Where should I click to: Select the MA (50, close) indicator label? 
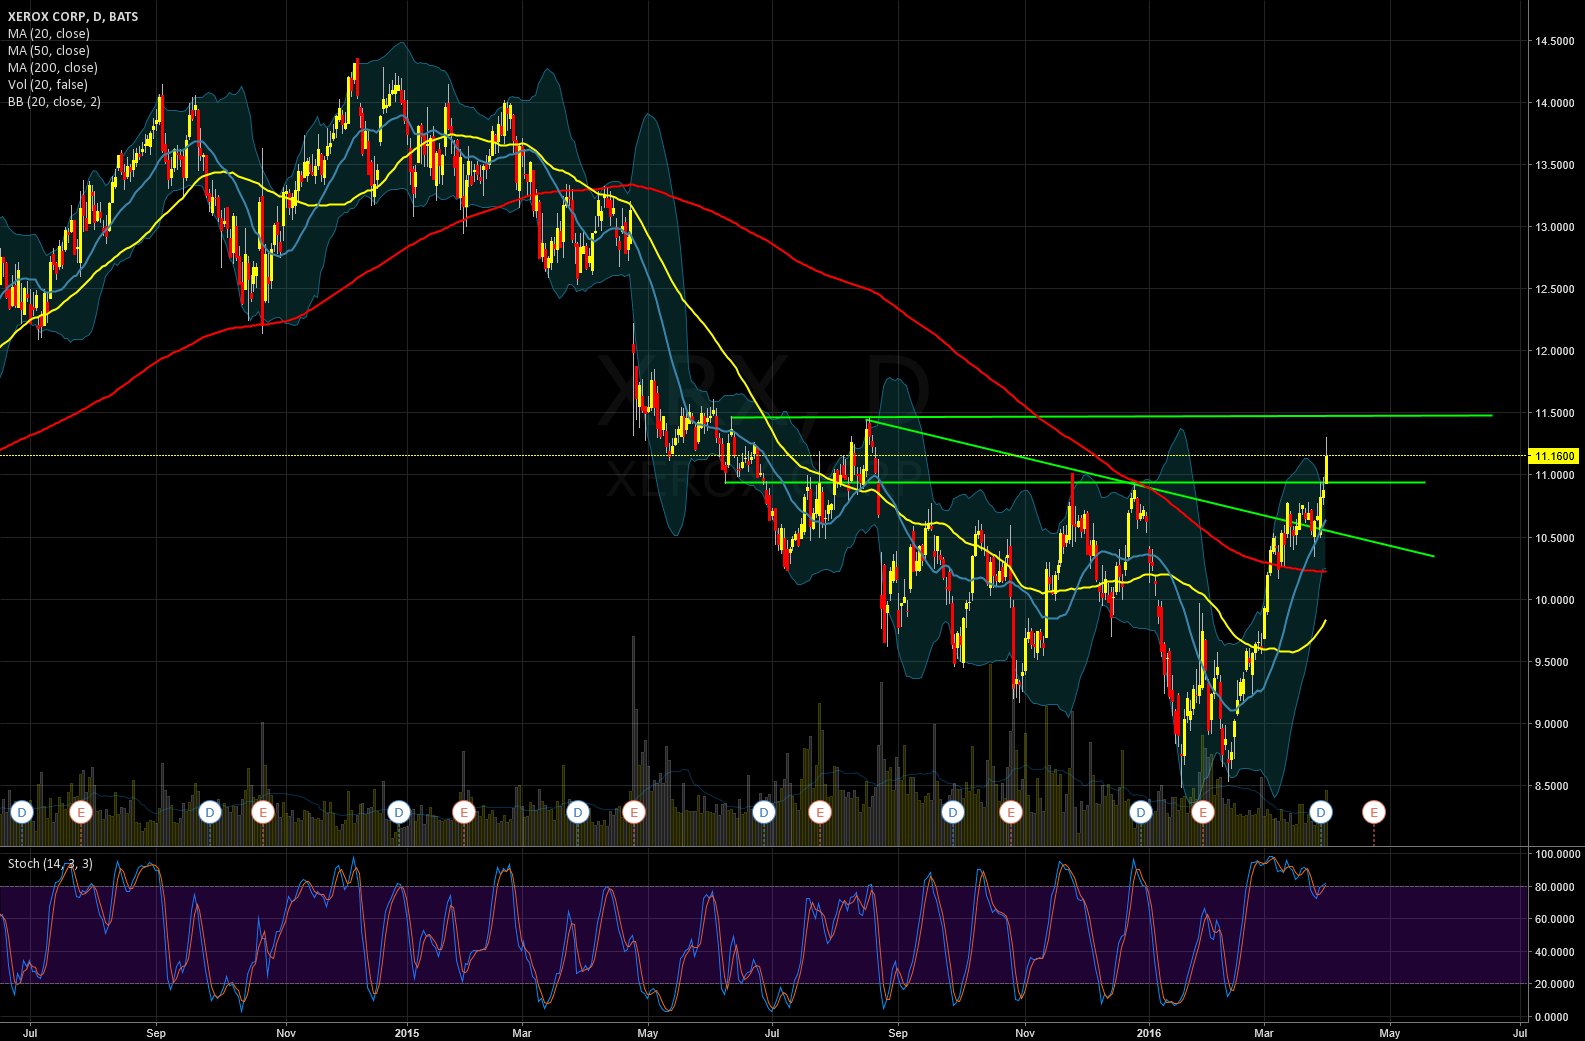49,51
